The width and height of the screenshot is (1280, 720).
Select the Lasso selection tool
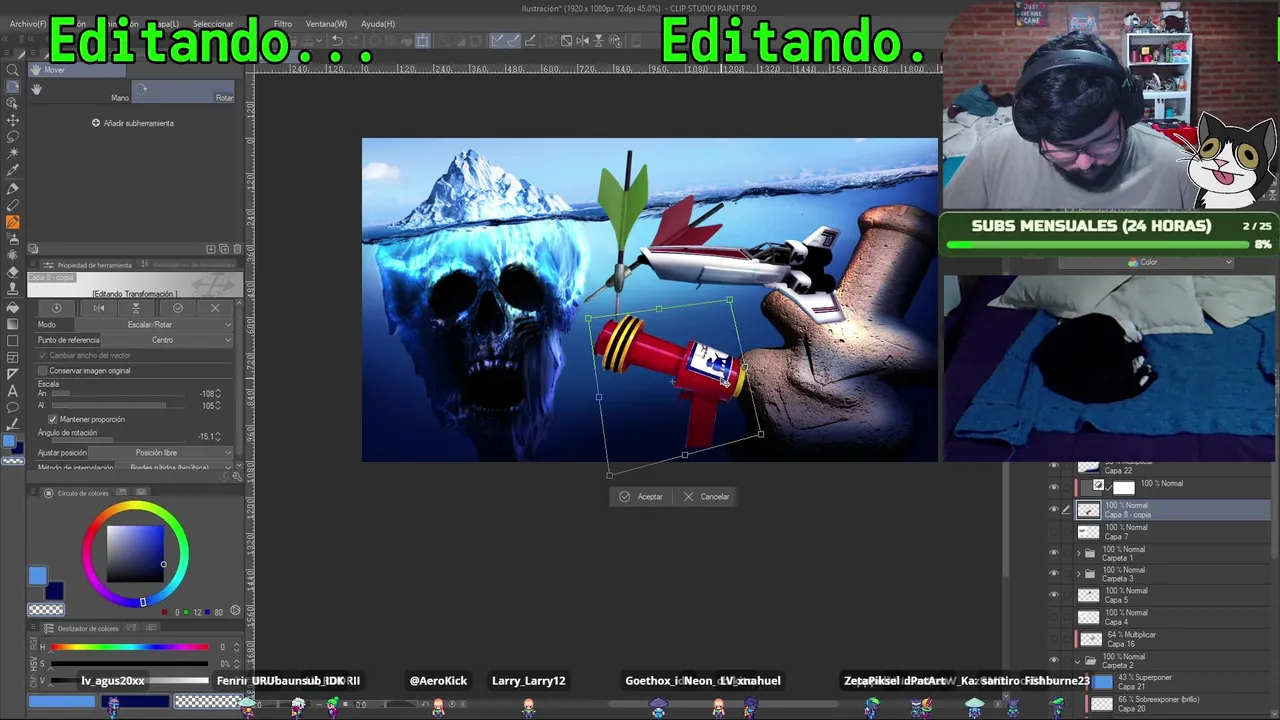(x=13, y=137)
